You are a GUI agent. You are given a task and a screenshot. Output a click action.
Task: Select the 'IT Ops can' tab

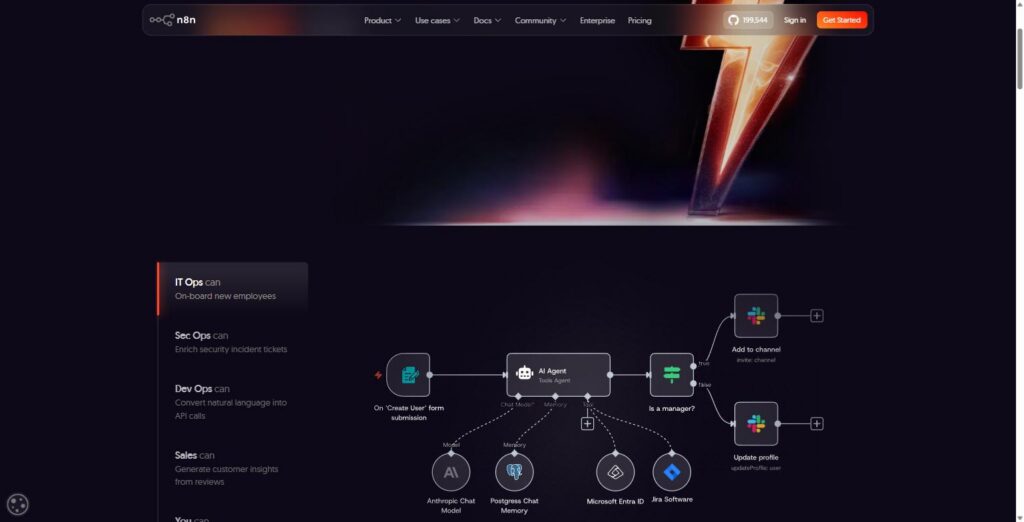[233, 289]
